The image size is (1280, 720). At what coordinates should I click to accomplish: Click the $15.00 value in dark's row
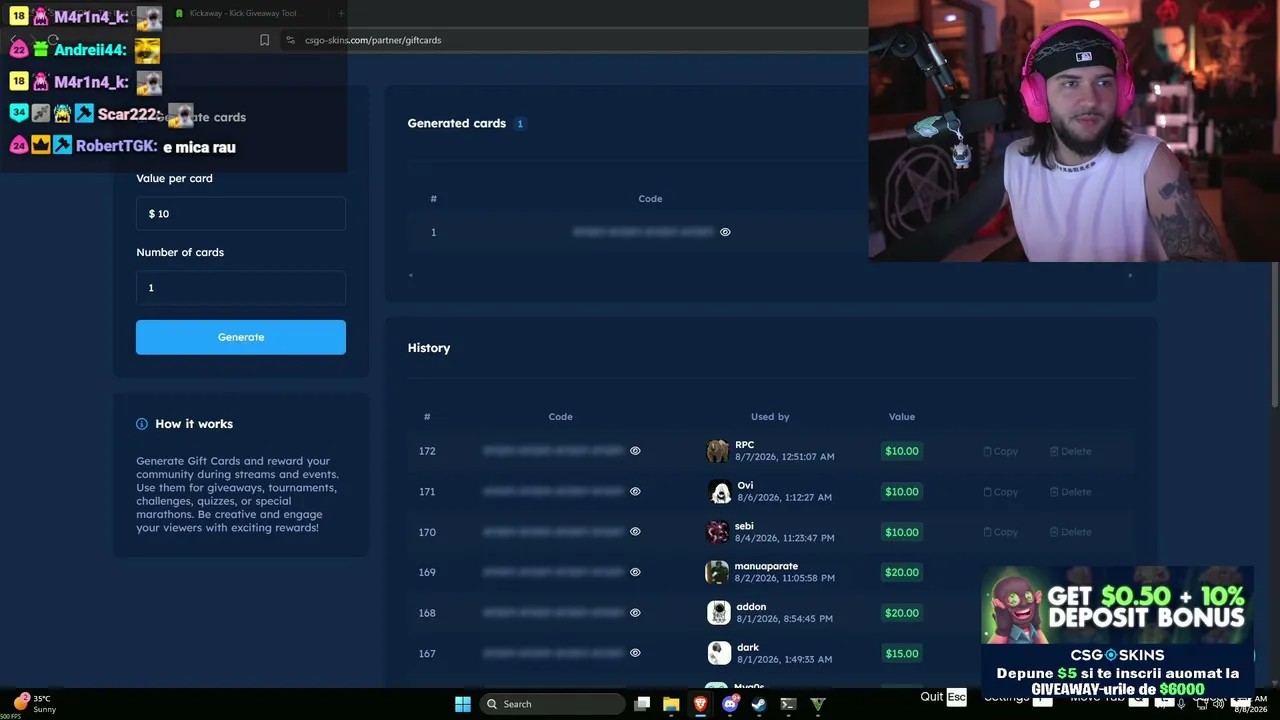tap(901, 654)
